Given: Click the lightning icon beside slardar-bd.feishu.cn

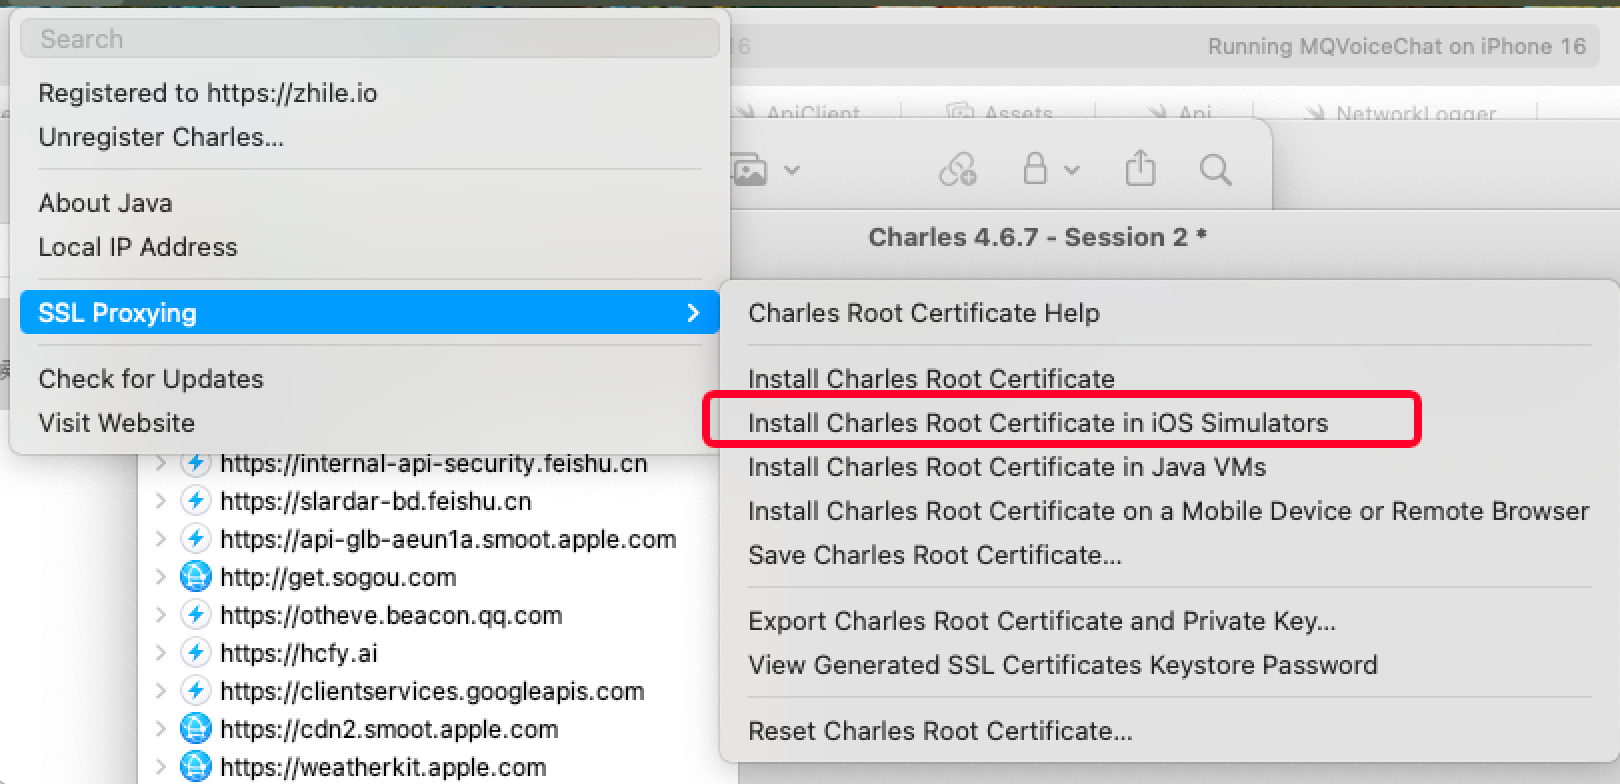Looking at the screenshot, I should tap(196, 501).
